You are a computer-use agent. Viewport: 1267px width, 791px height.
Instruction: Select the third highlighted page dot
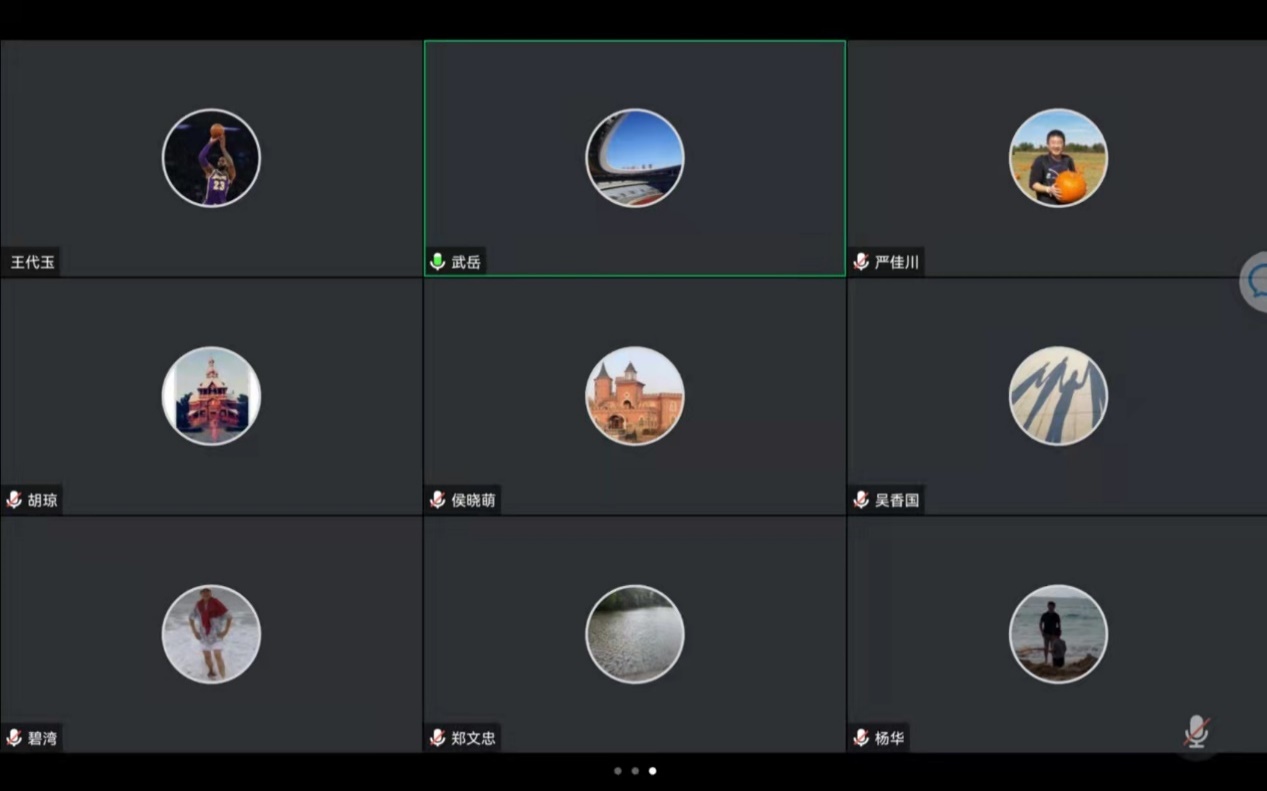click(653, 771)
